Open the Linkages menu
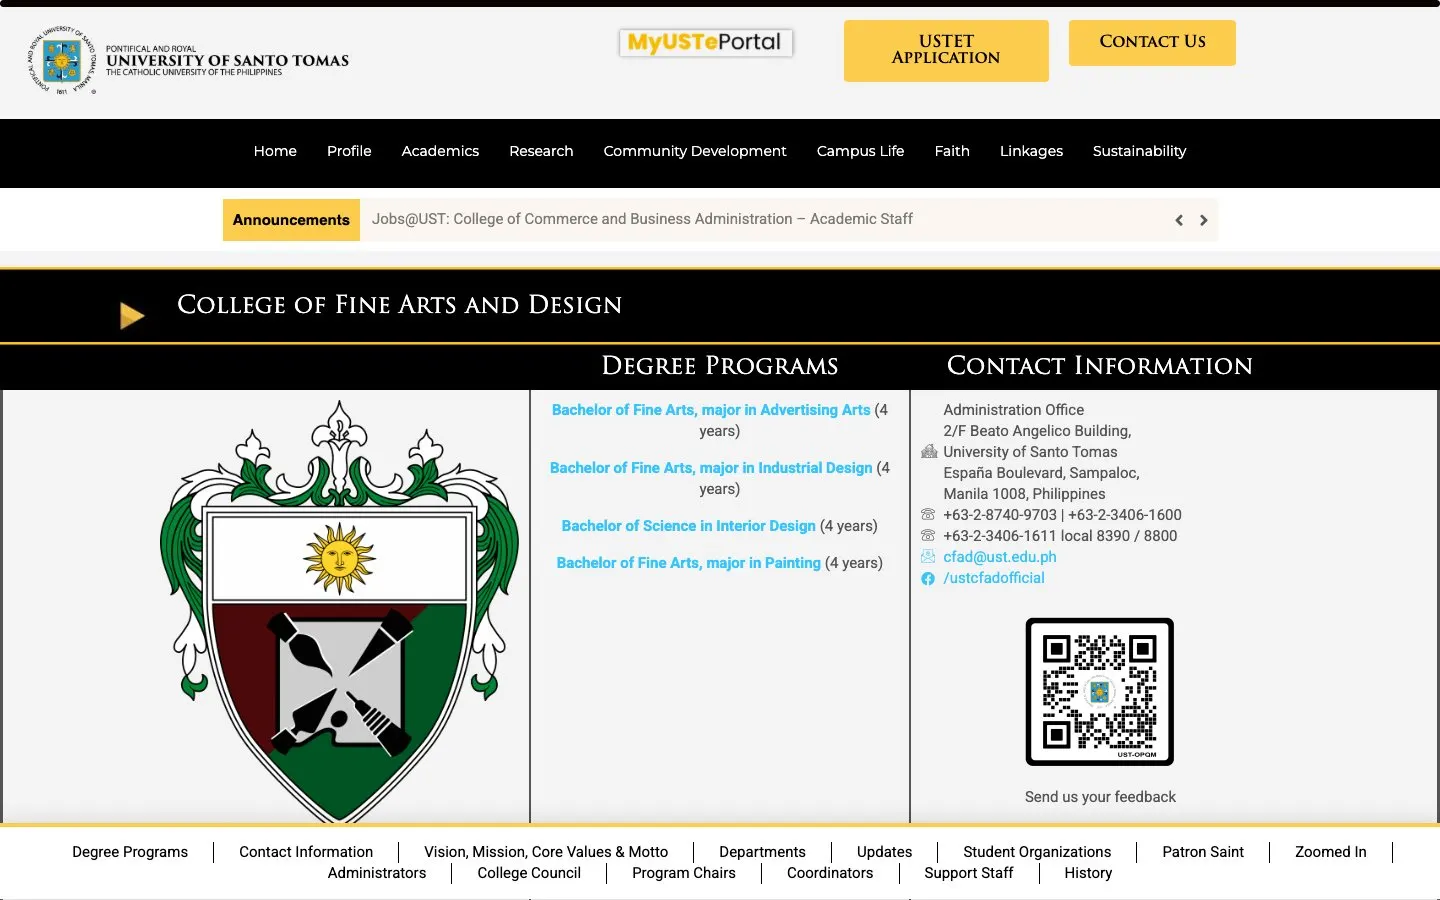The height and width of the screenshot is (900, 1440). click(1031, 151)
